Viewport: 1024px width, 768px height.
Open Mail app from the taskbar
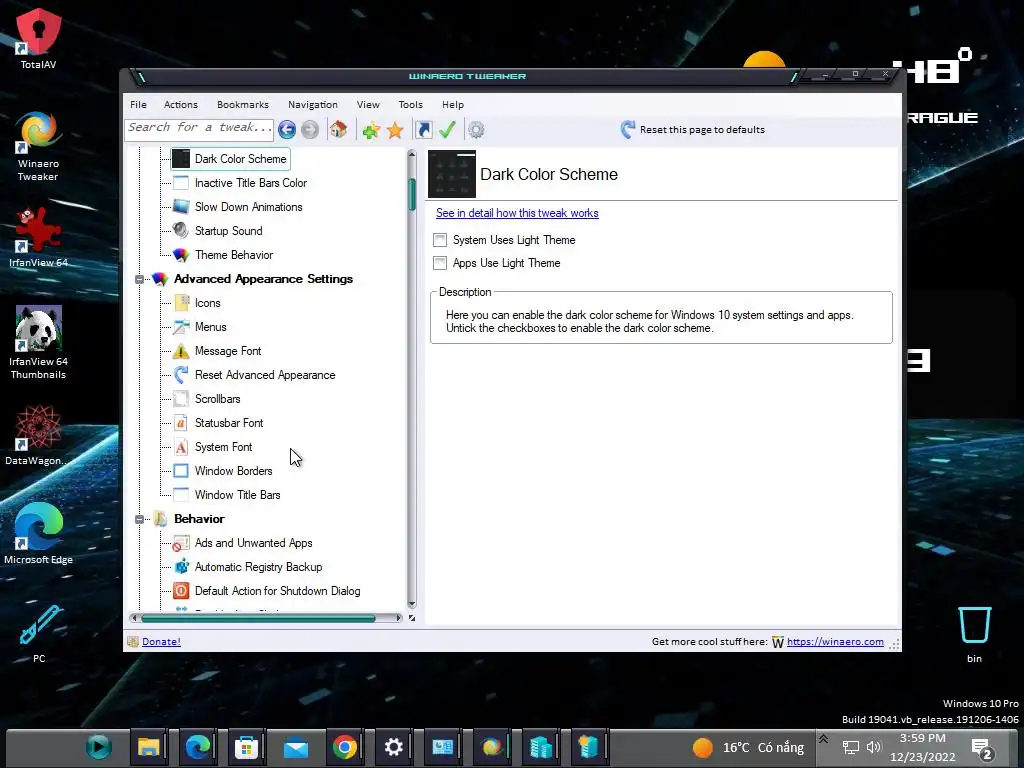click(296, 746)
